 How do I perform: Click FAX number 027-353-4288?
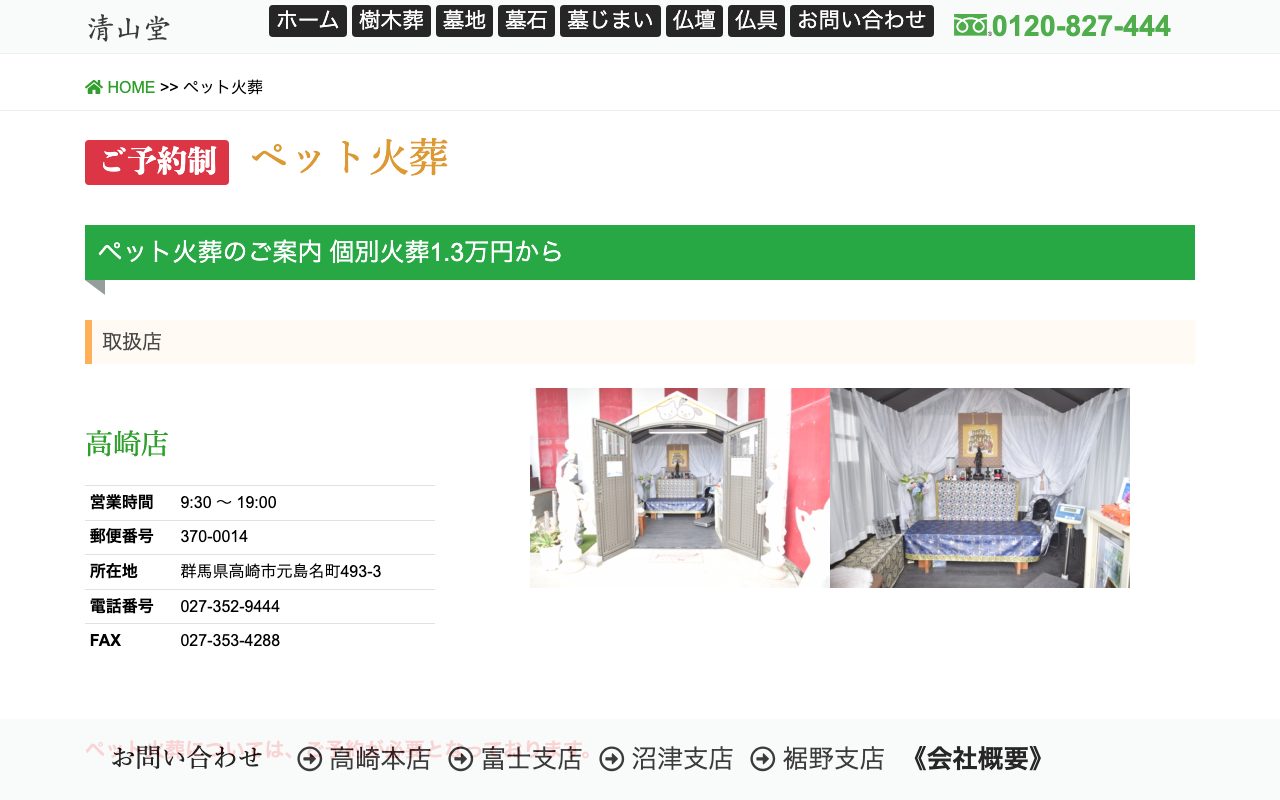coord(230,640)
